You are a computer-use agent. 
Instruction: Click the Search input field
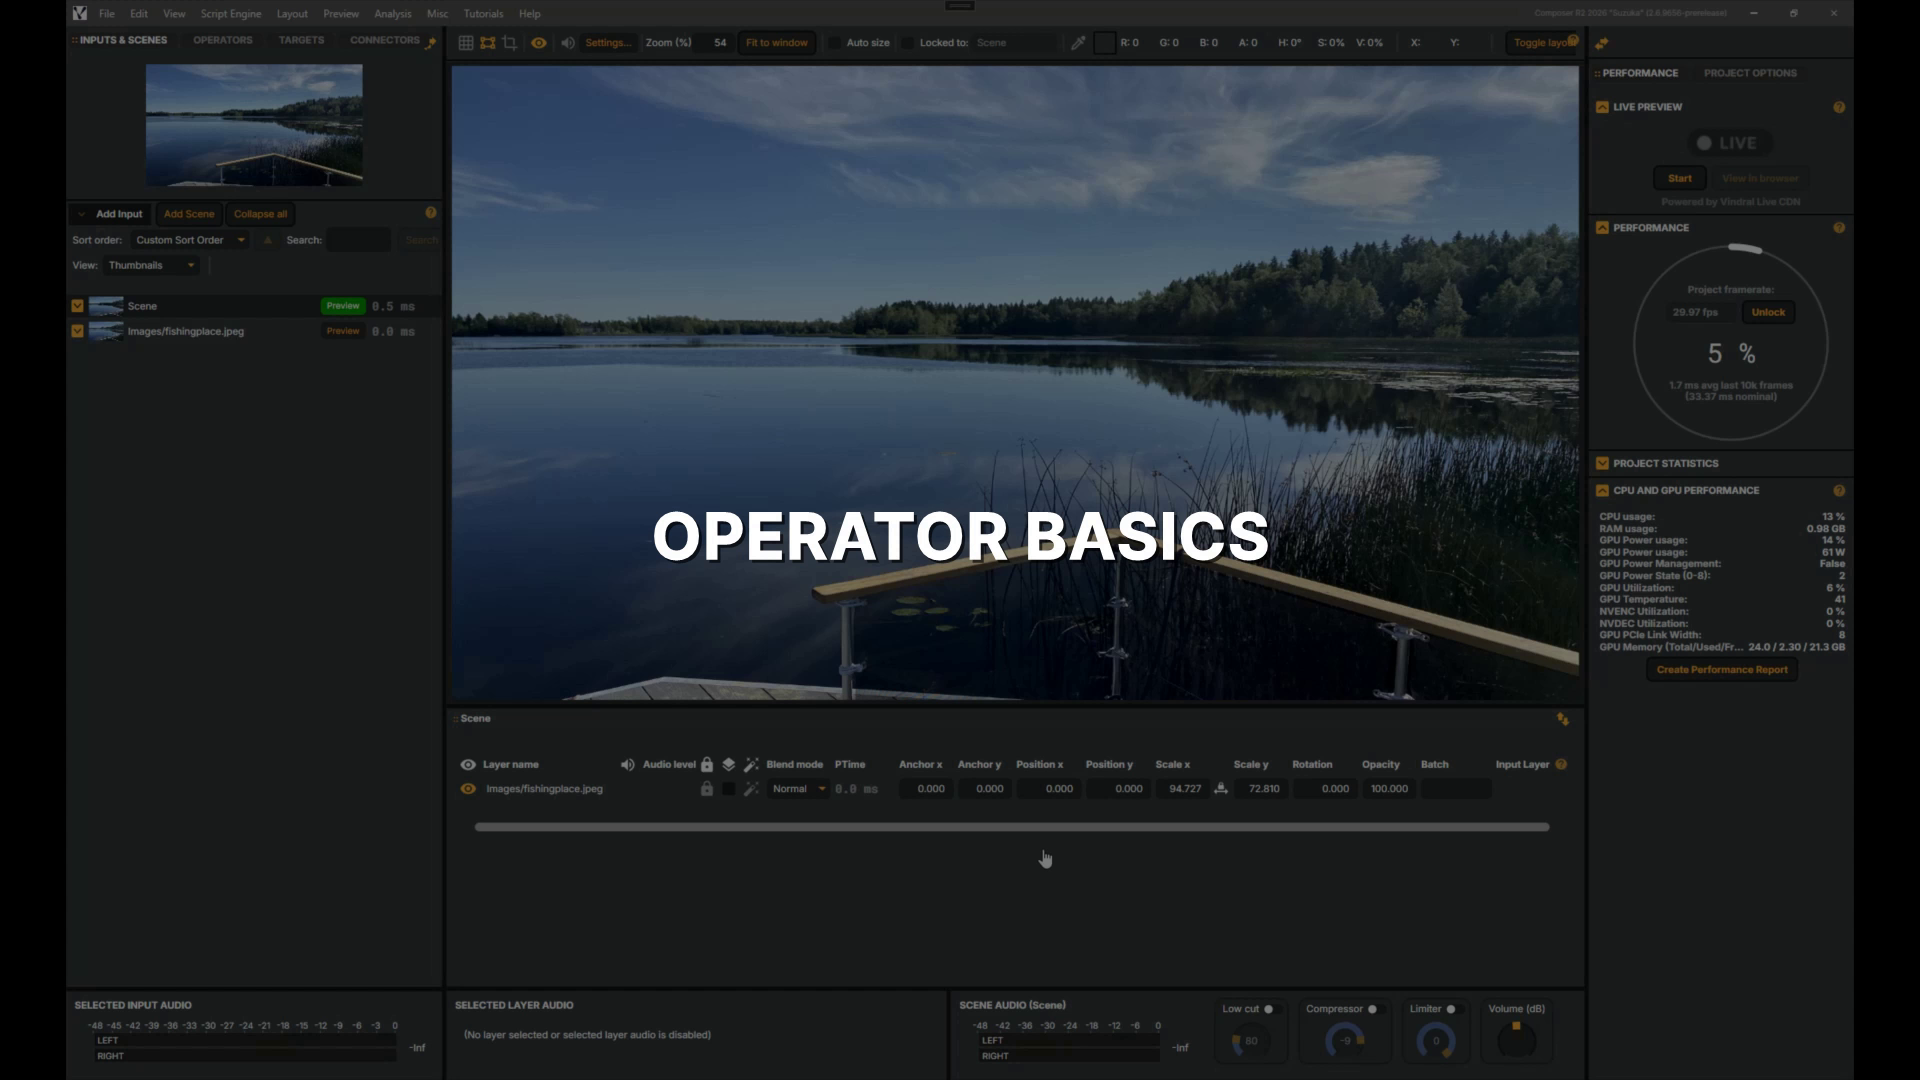pos(359,240)
